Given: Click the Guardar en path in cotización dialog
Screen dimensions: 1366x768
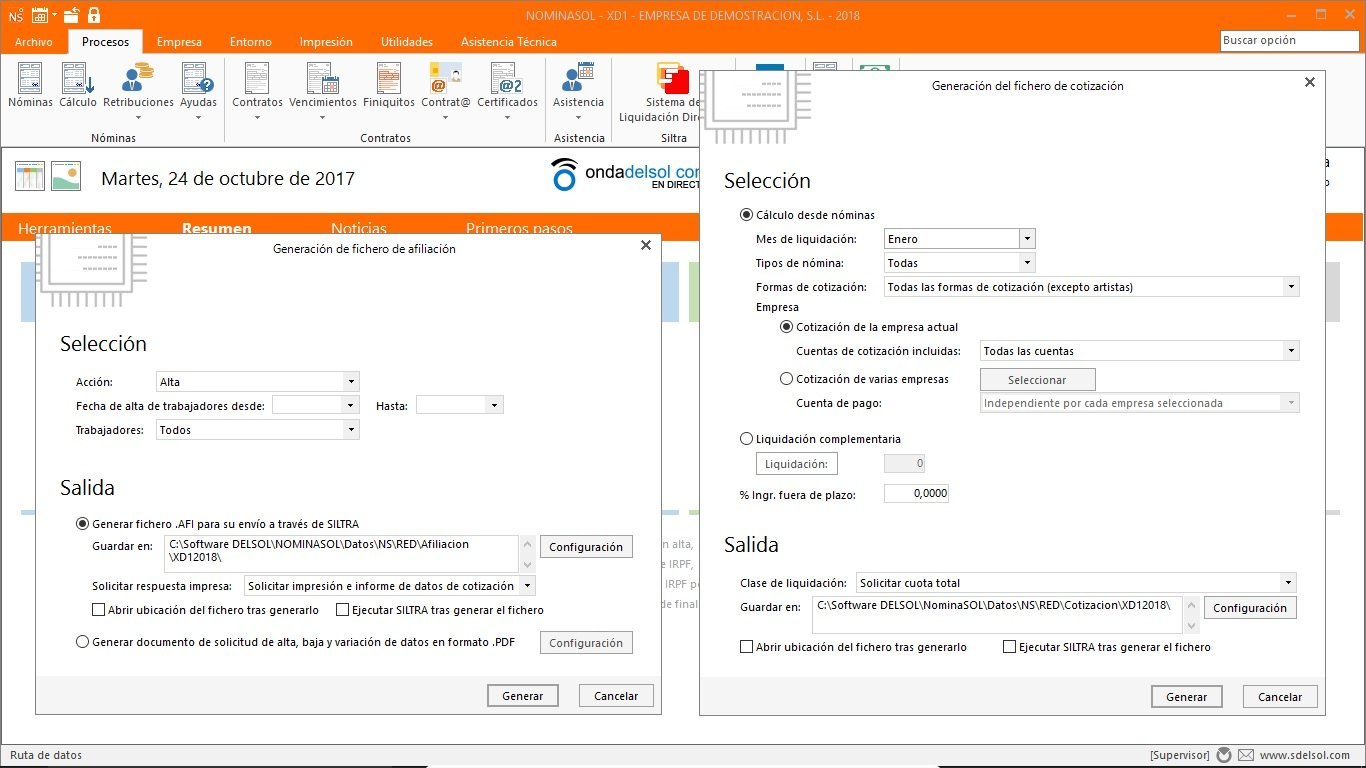Looking at the screenshot, I should click(x=997, y=615).
